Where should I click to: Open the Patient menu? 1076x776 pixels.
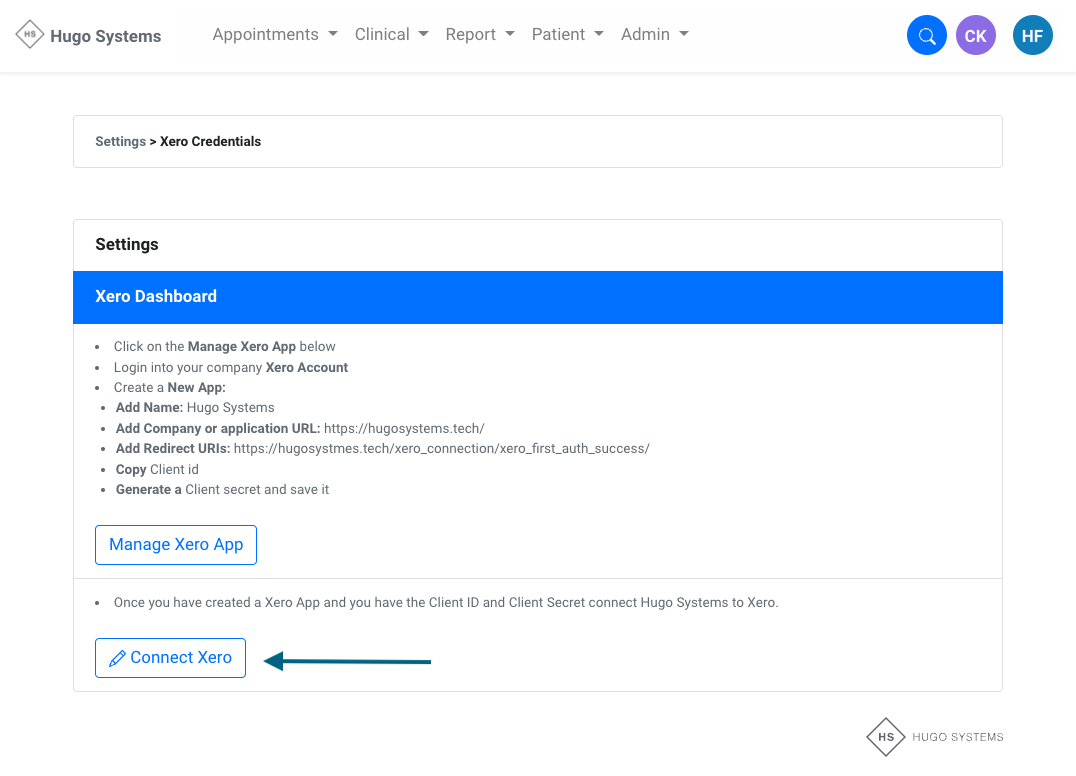coord(567,34)
